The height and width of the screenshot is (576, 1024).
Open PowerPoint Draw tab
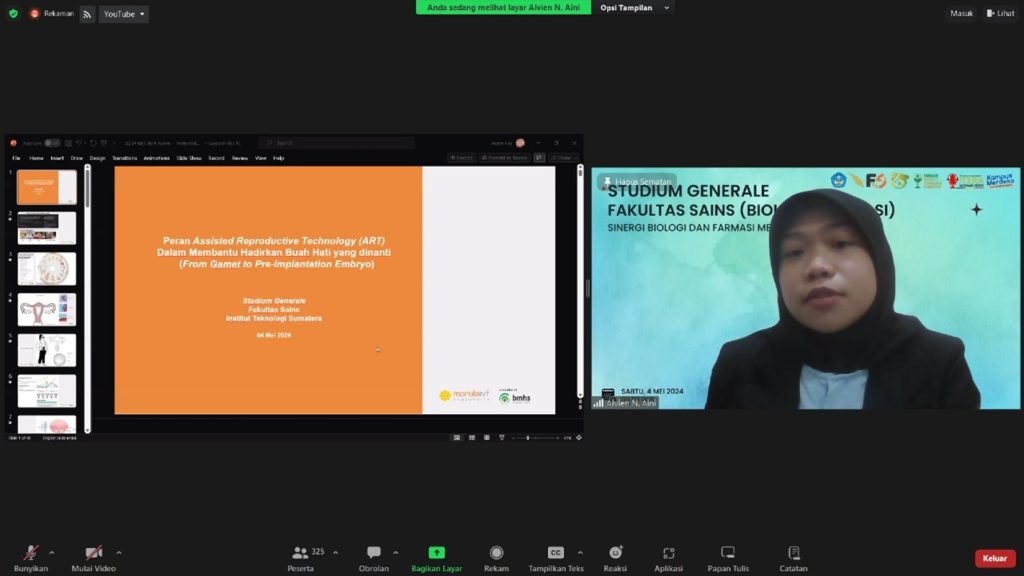pos(77,158)
